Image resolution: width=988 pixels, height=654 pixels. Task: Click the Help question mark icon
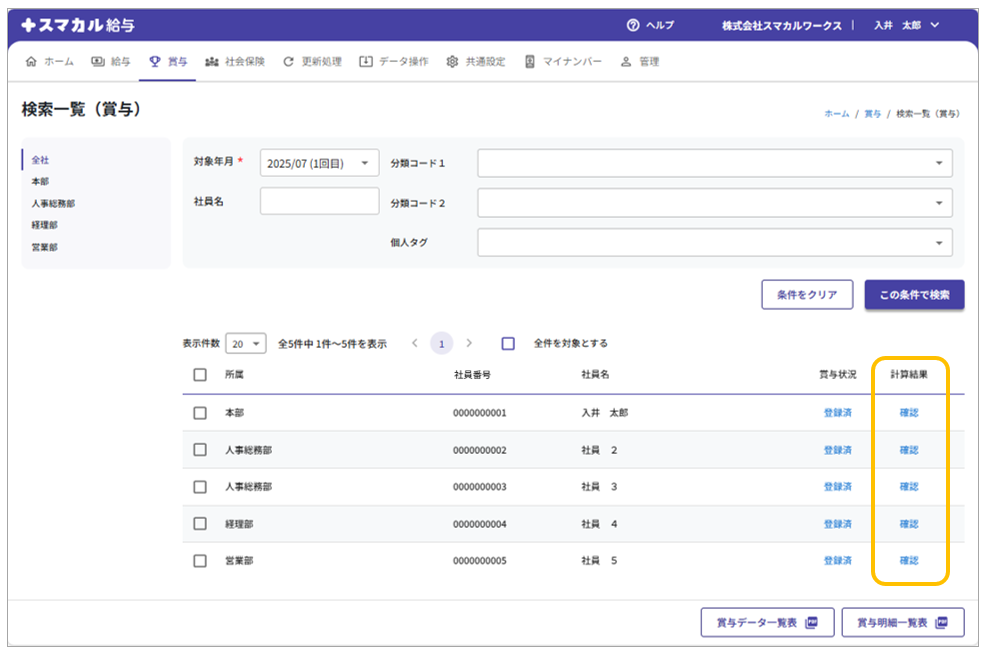(x=632, y=25)
